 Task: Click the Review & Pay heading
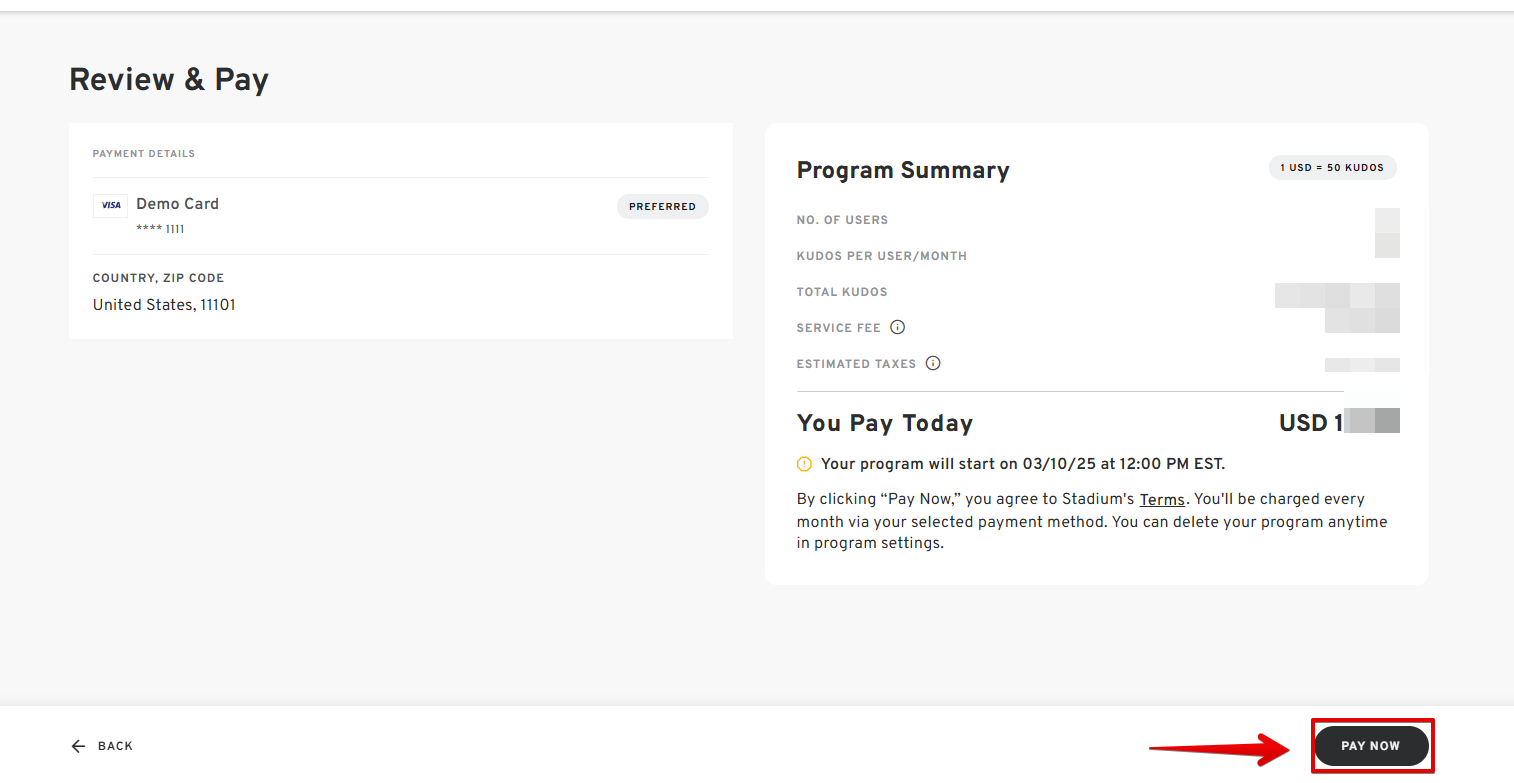pyautogui.click(x=169, y=80)
